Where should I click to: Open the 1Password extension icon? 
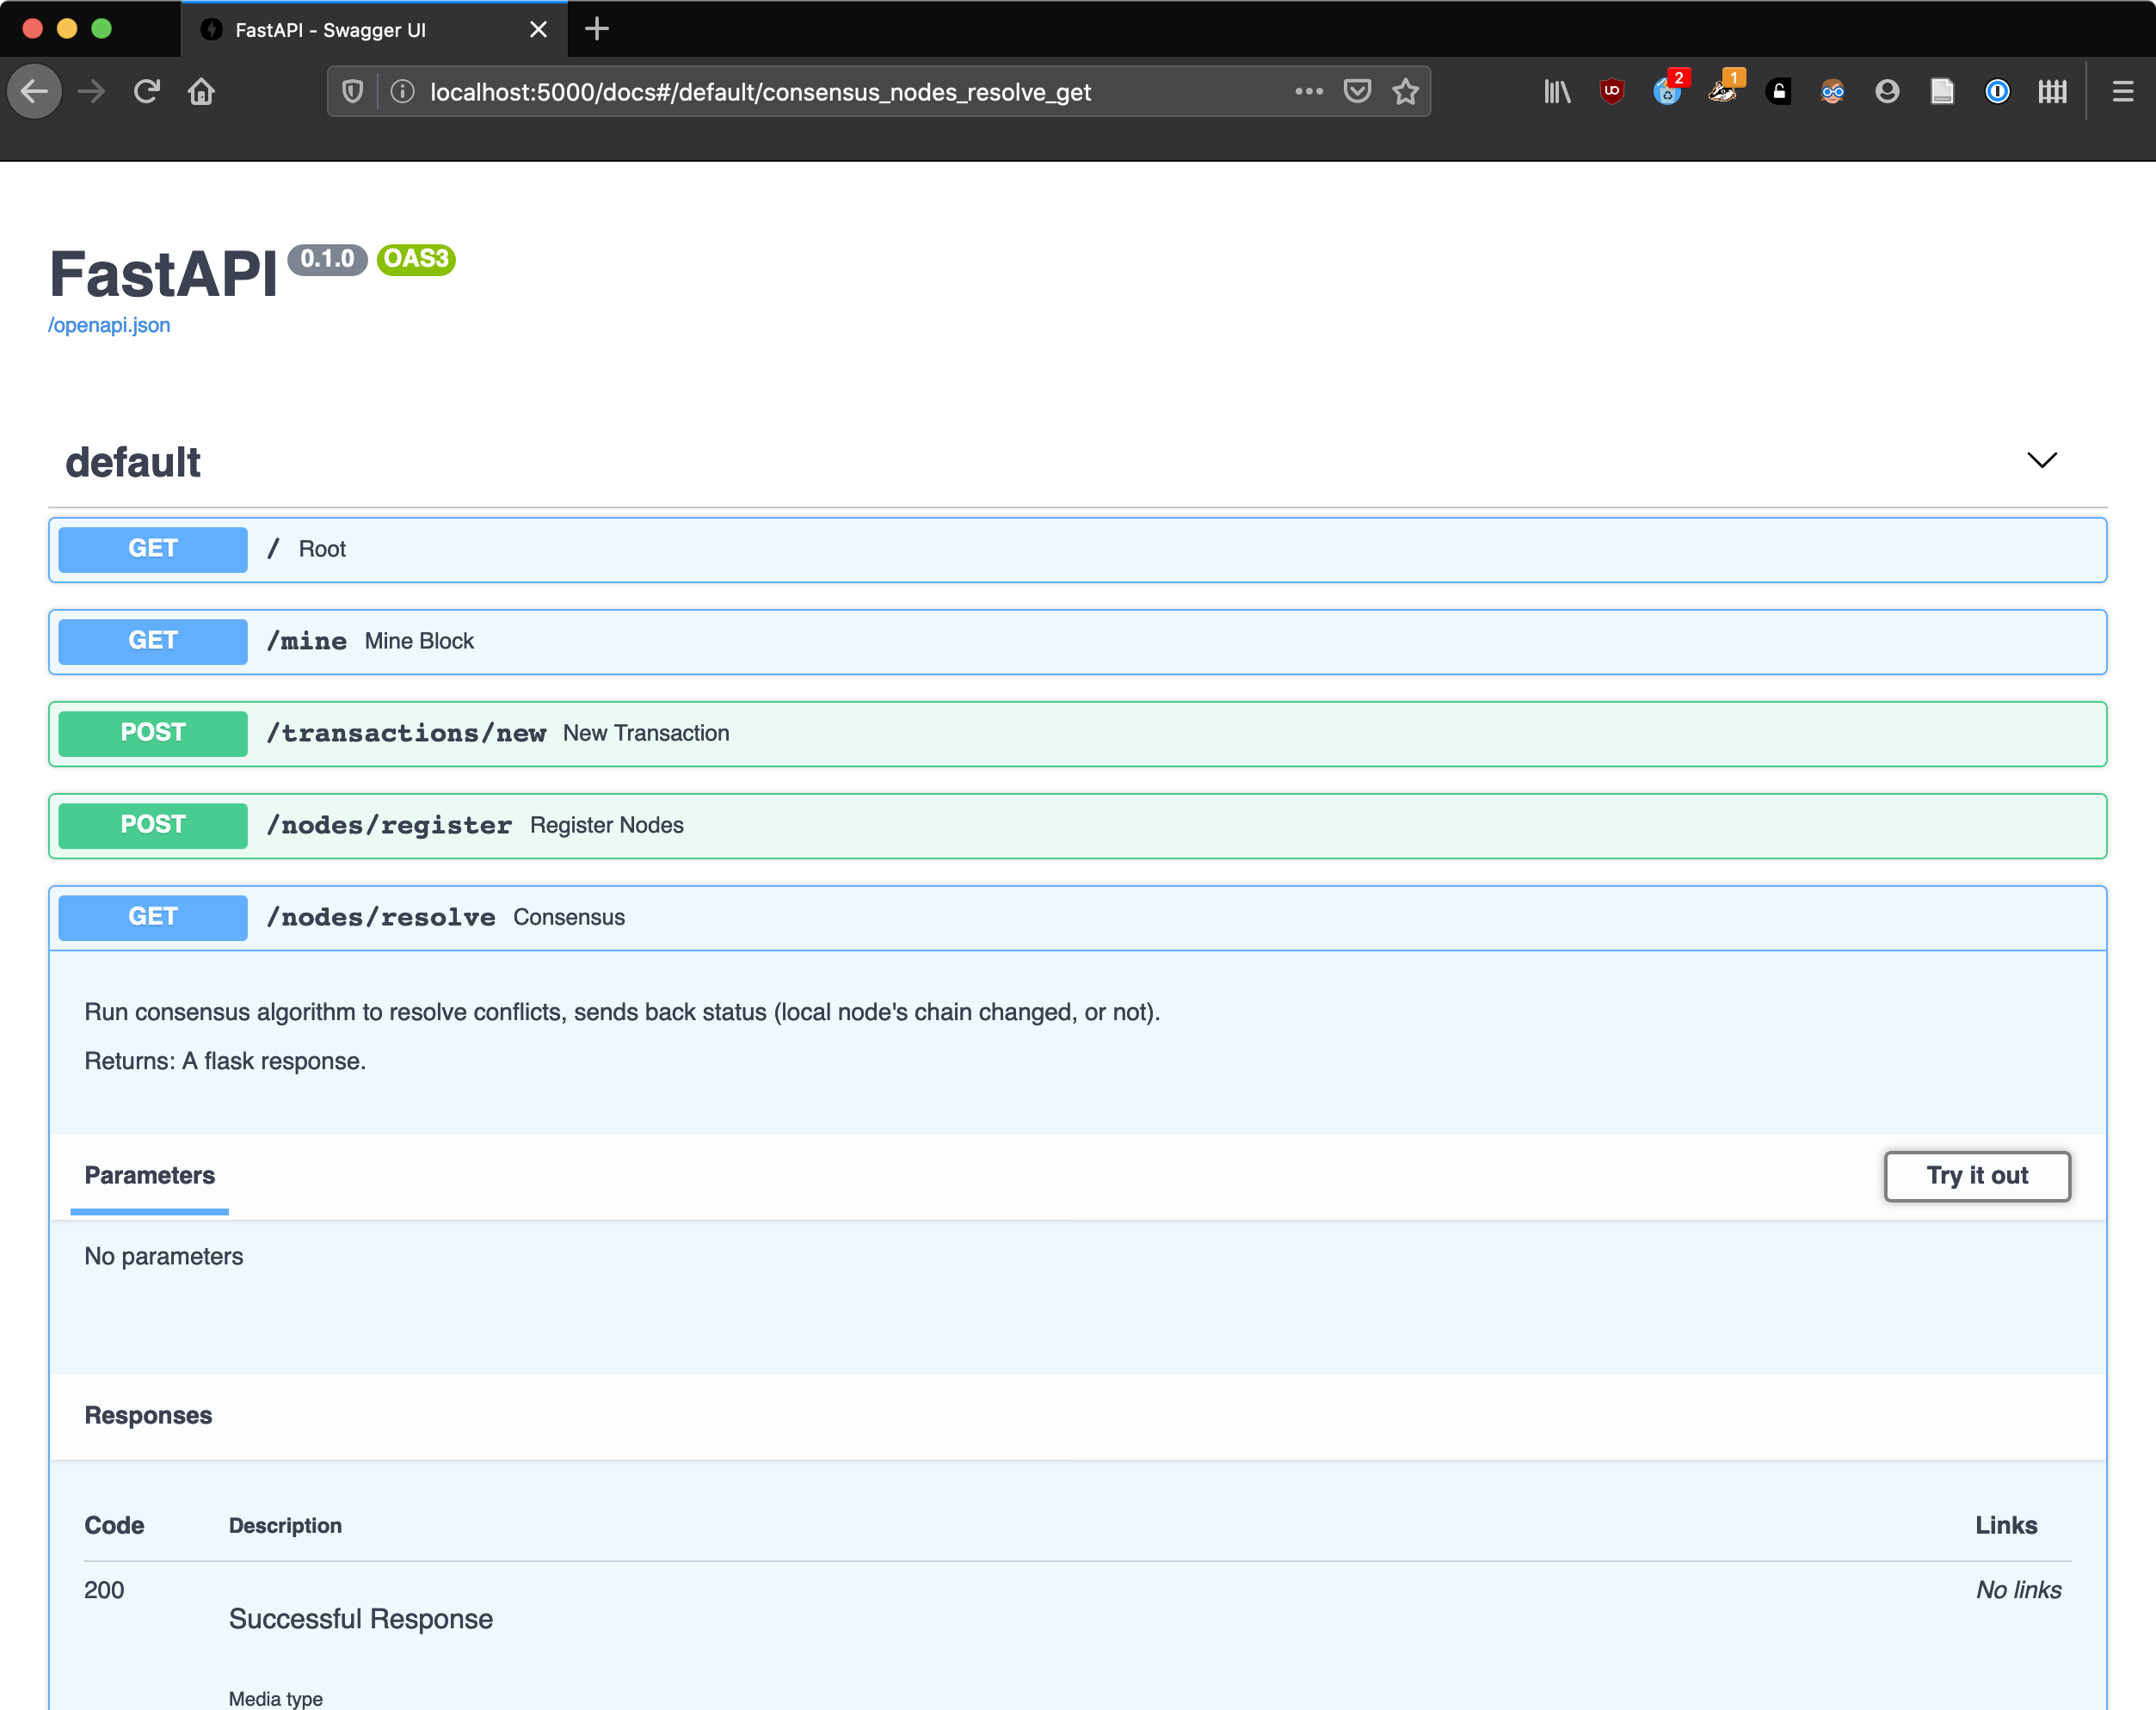tap(1997, 92)
